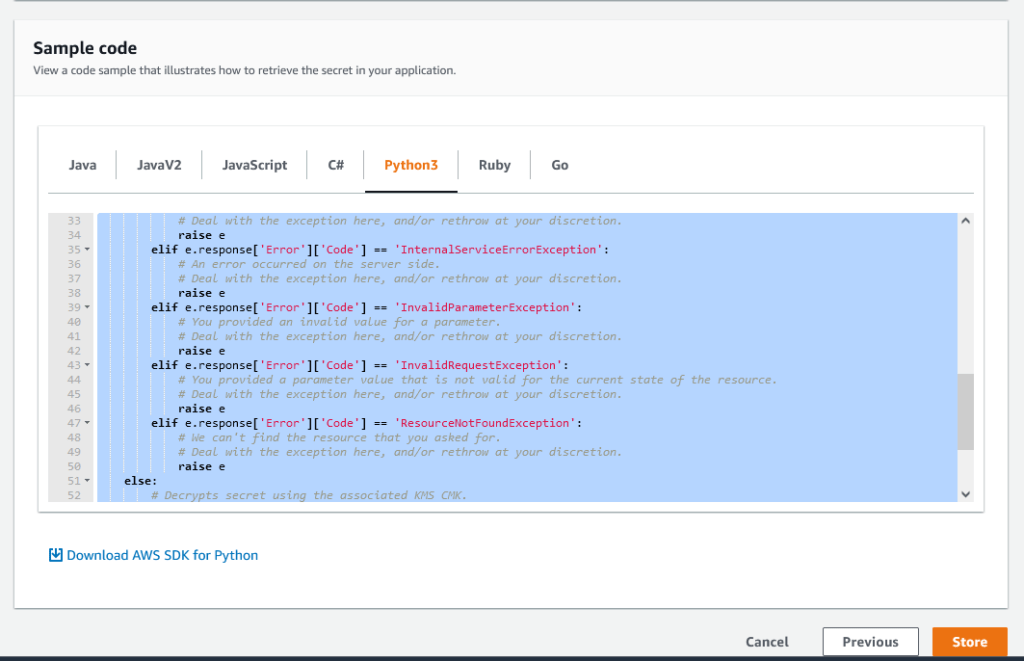View the Ruby code sample

coord(494,164)
